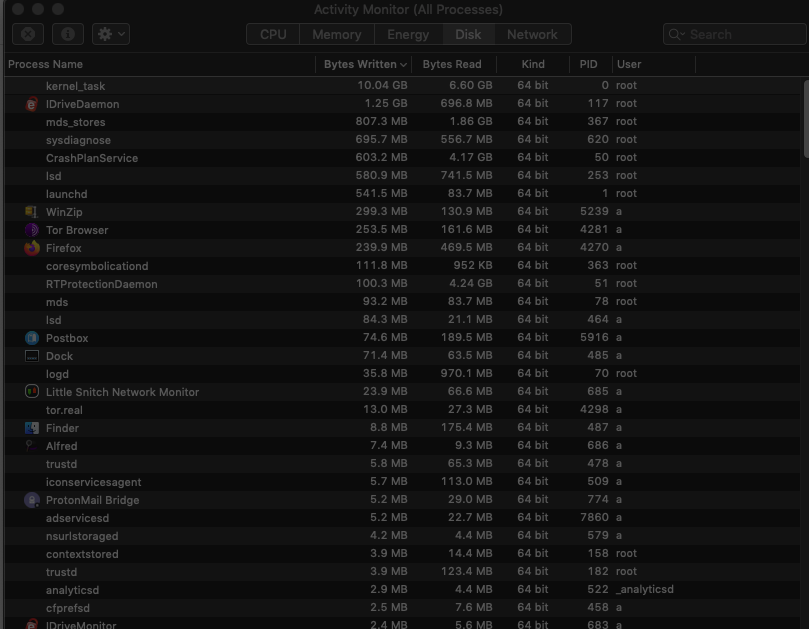Select the logd process
Viewport: 809px width, 629px height.
tap(402, 374)
